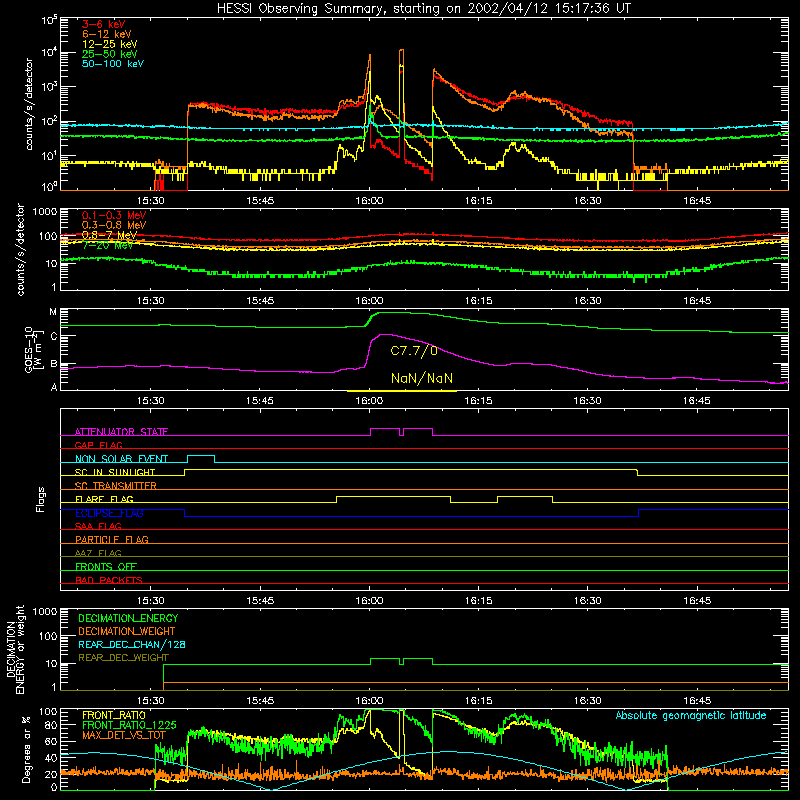Click the 0.1-0.3 MeV legend label

114,215
